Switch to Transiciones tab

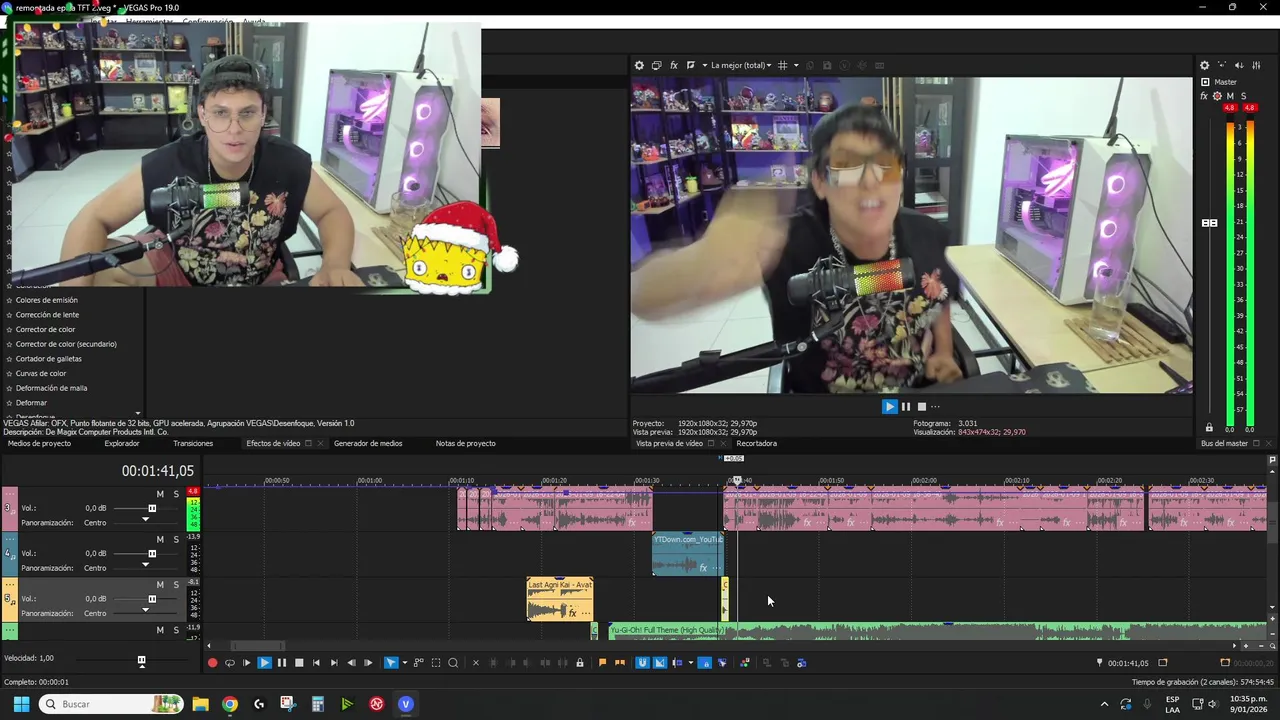[193, 443]
